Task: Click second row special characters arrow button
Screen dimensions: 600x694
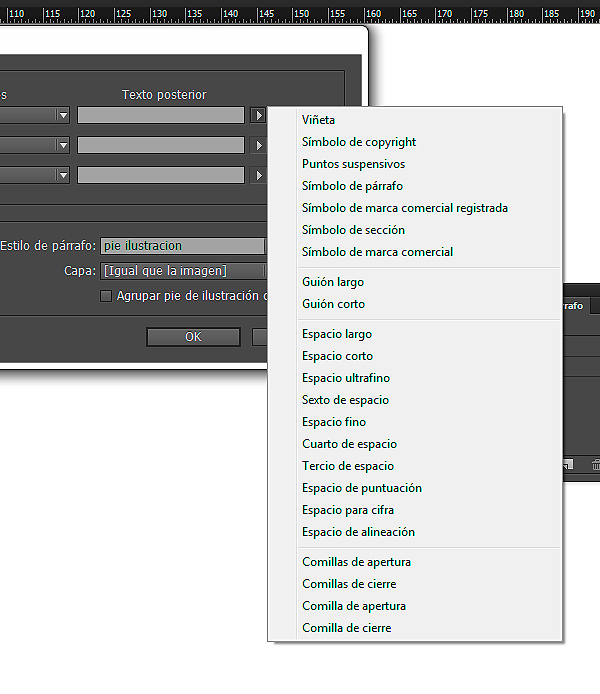Action: point(258,145)
